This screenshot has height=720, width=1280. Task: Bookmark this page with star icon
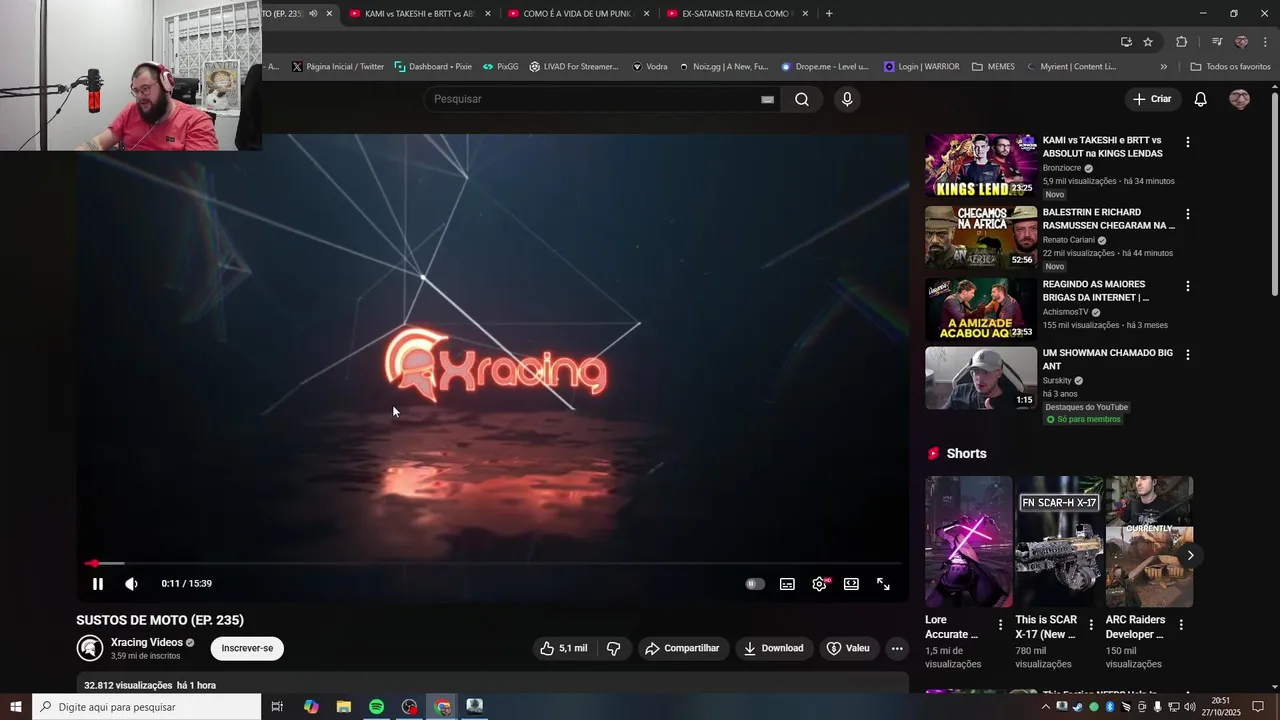coord(1148,42)
